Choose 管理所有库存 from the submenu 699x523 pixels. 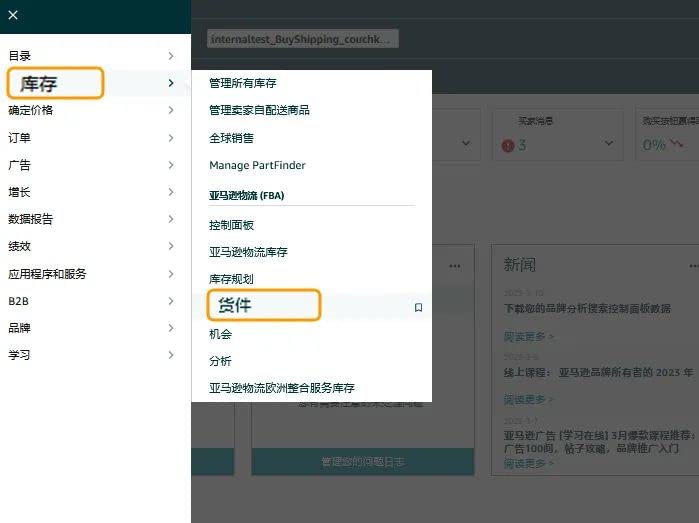tap(242, 83)
